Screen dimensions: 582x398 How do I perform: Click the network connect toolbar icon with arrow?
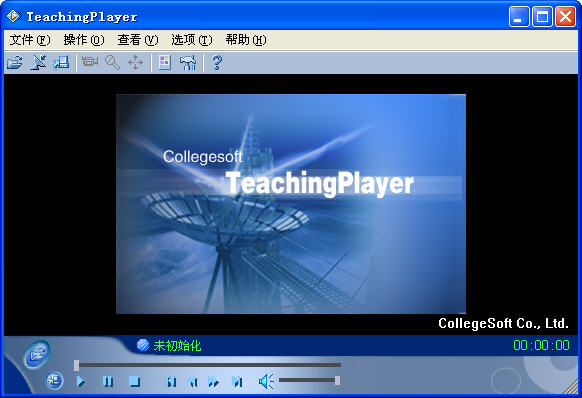click(x=38, y=62)
